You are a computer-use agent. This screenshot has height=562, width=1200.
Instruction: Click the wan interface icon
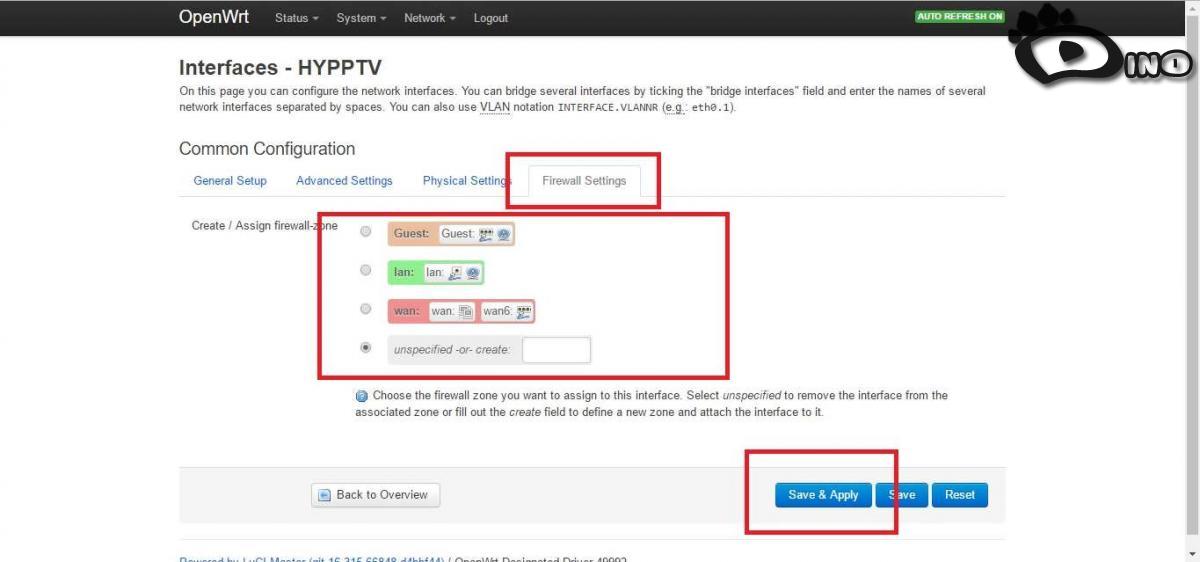coord(465,311)
